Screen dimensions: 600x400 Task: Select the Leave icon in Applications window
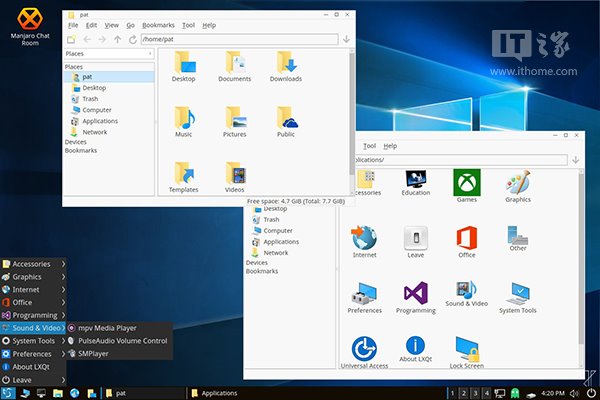(416, 242)
